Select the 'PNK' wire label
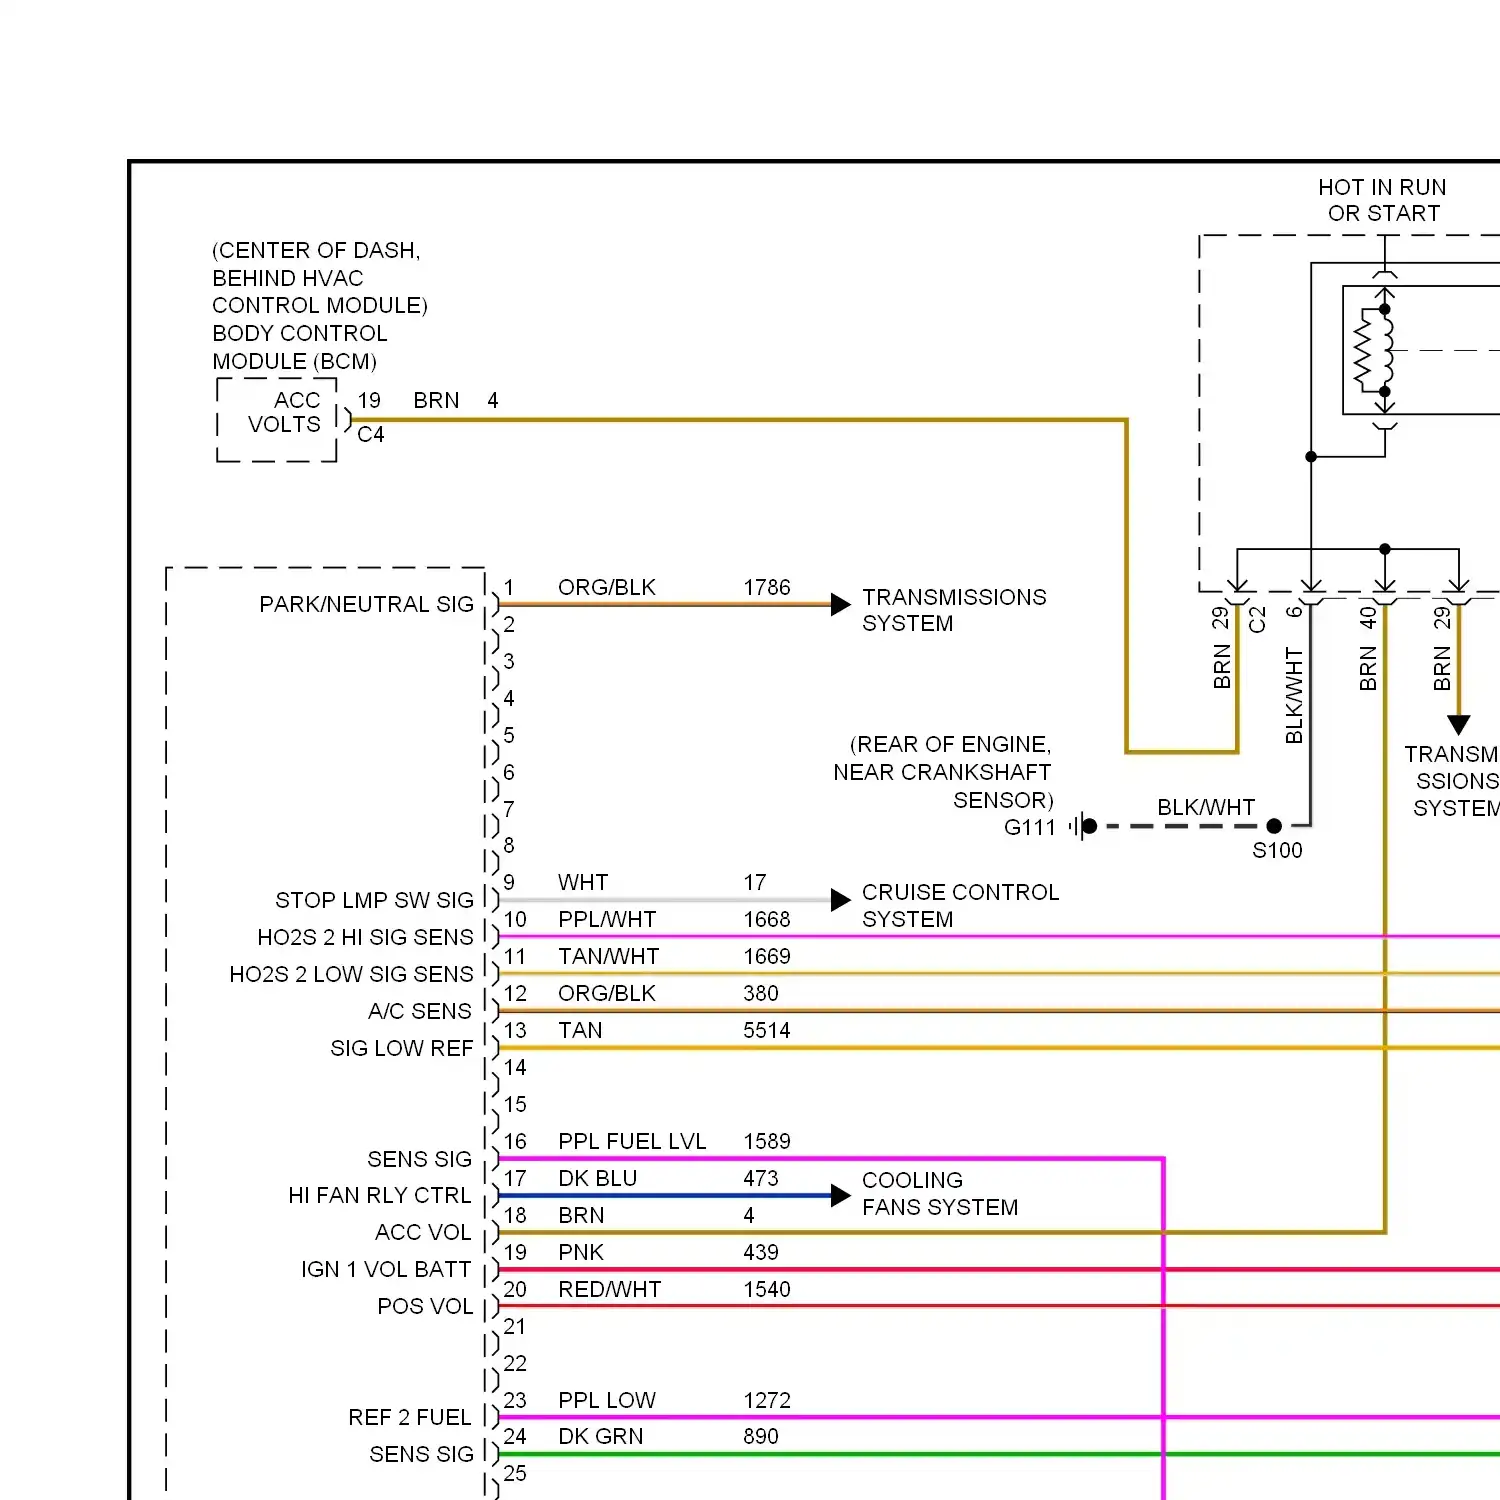1500x1500 pixels. (581, 1252)
